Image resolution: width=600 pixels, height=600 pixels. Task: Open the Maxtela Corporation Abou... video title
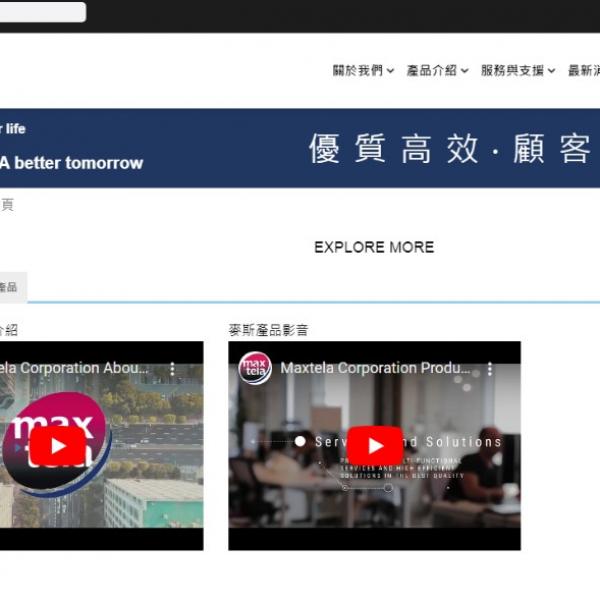tap(74, 368)
